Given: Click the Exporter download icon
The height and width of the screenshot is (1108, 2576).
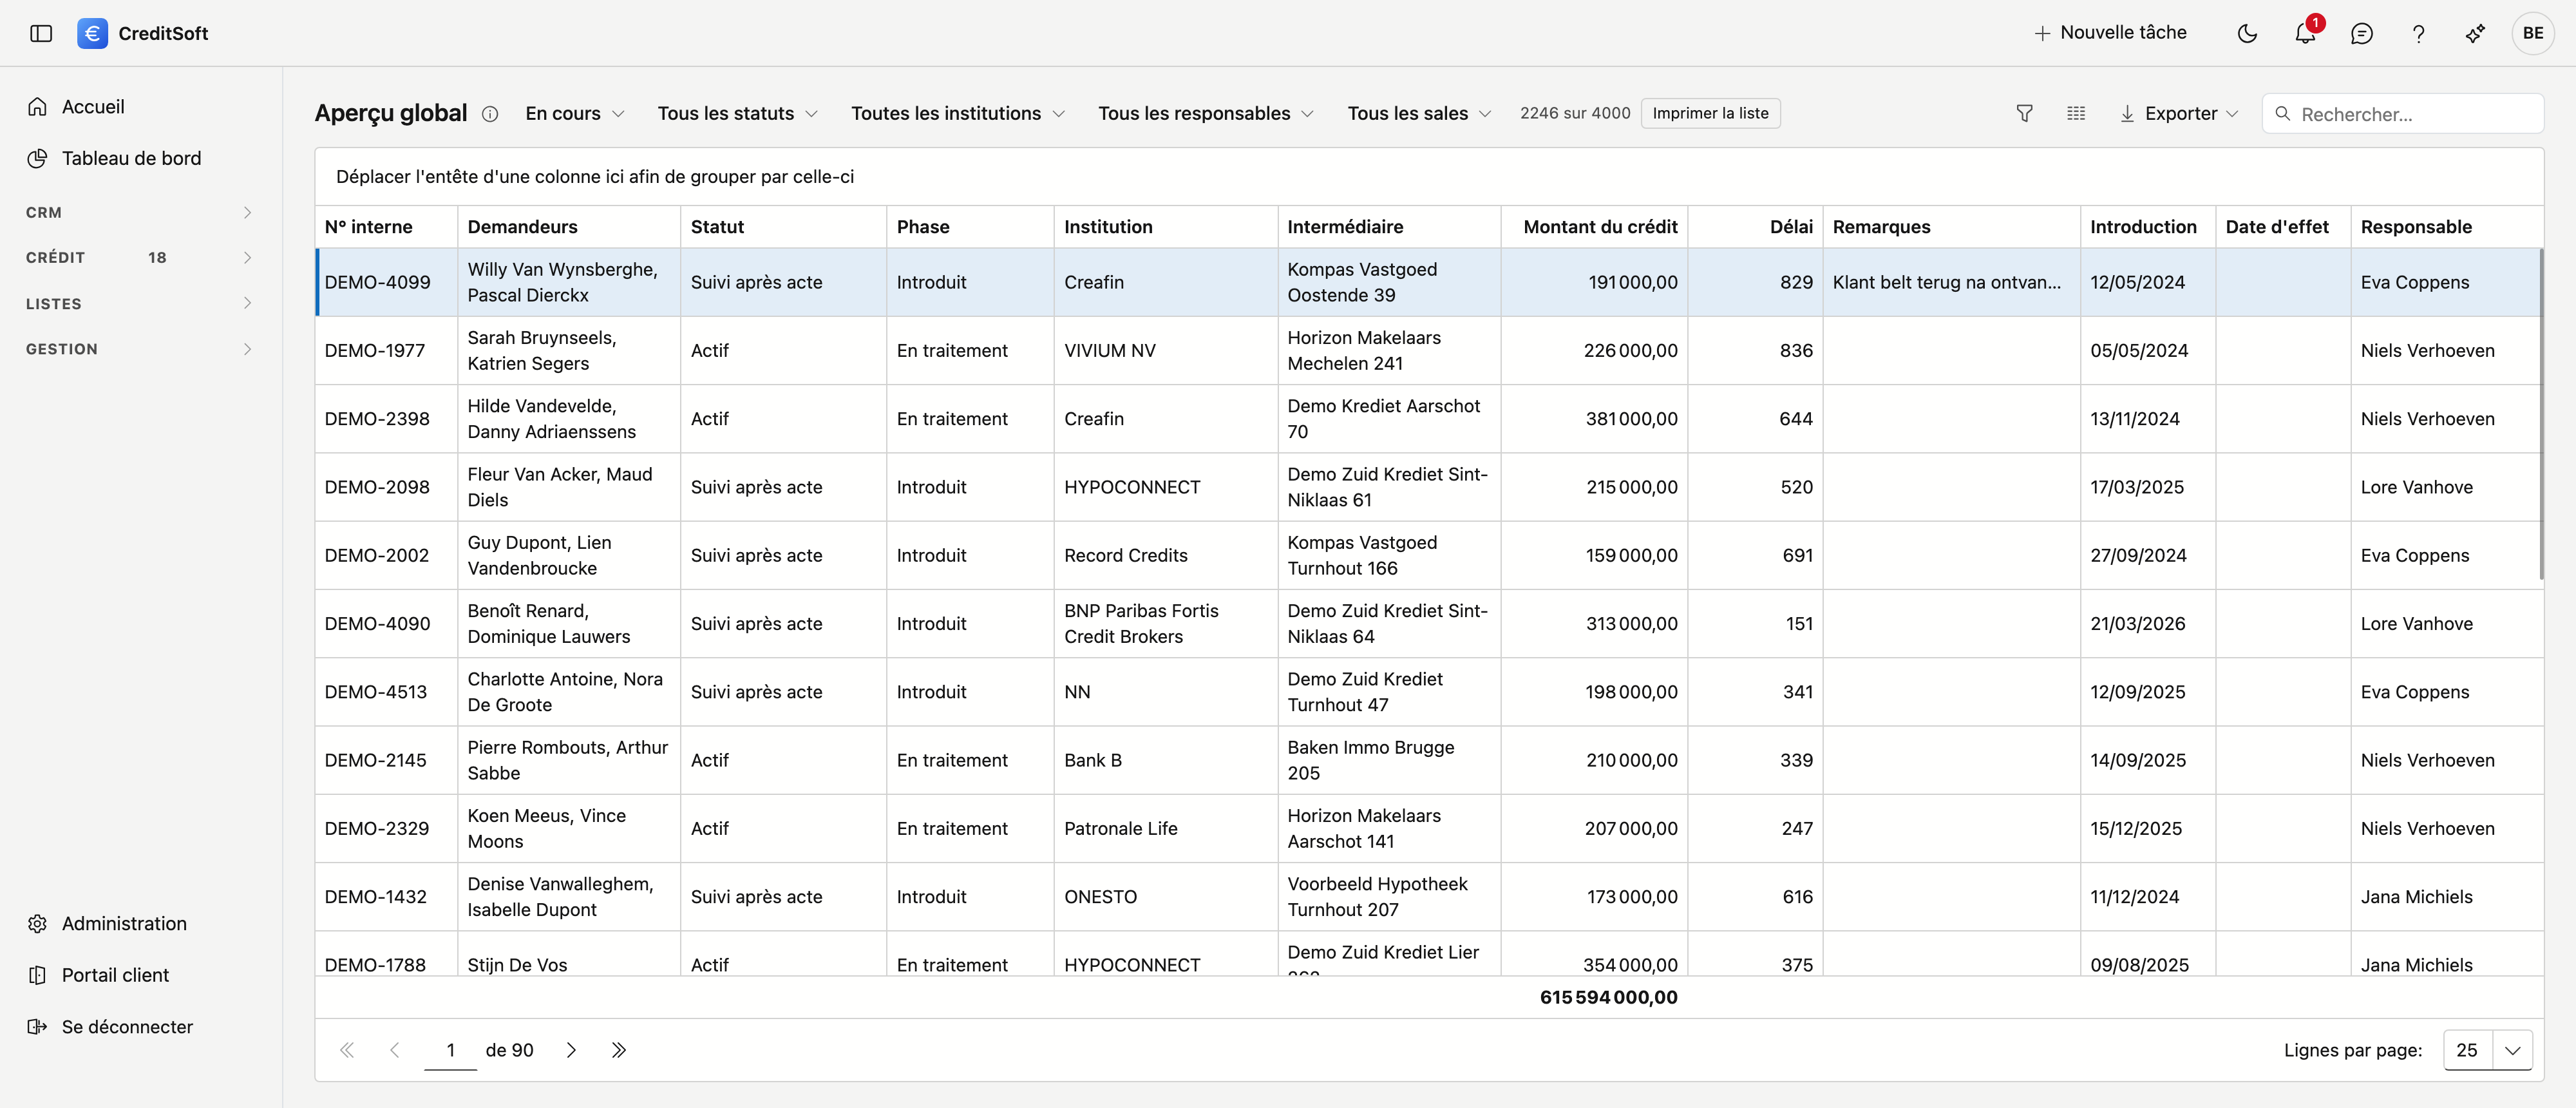Looking at the screenshot, I should coord(2127,114).
